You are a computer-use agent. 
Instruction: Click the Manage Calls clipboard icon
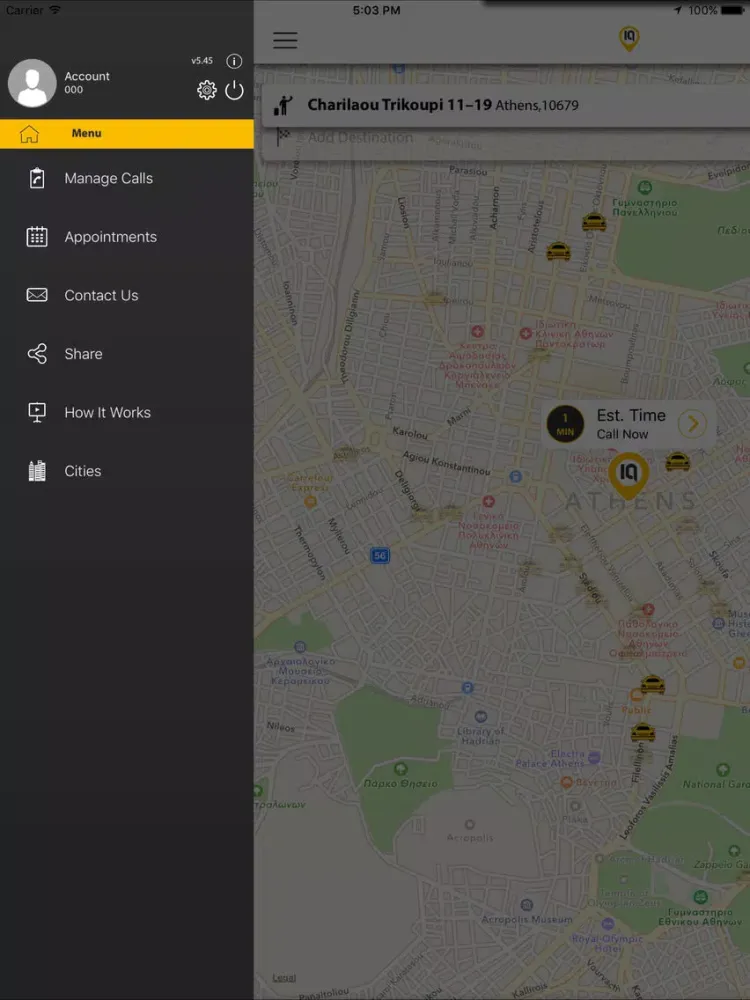click(x=37, y=178)
